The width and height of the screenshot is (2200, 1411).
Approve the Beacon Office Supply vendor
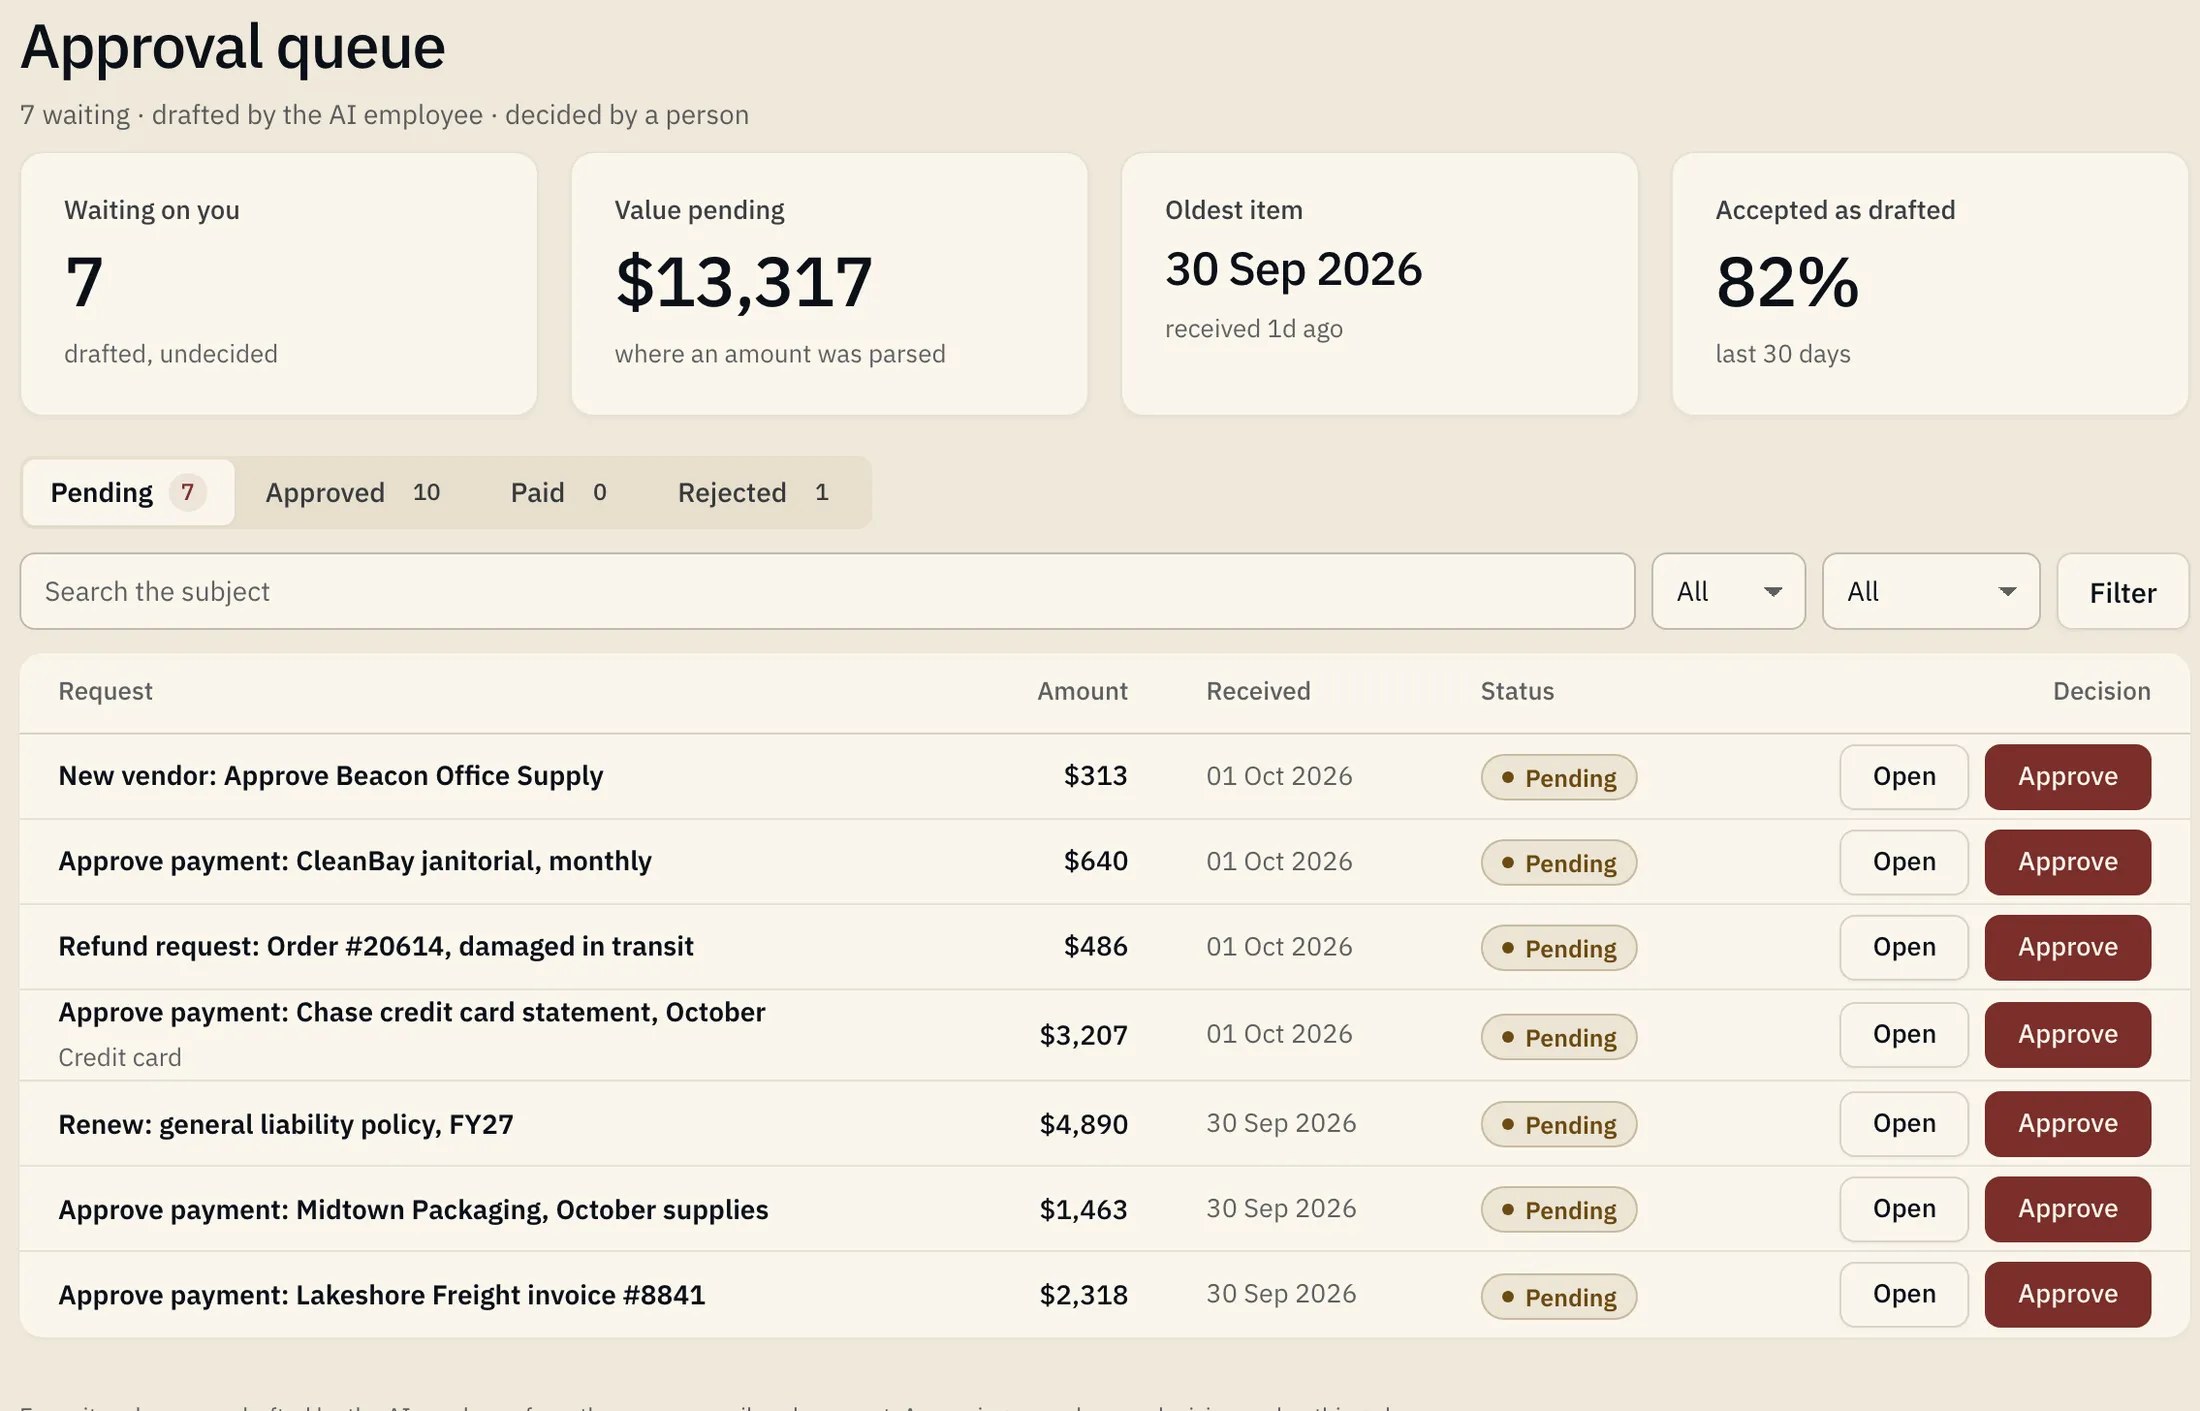click(x=2067, y=776)
